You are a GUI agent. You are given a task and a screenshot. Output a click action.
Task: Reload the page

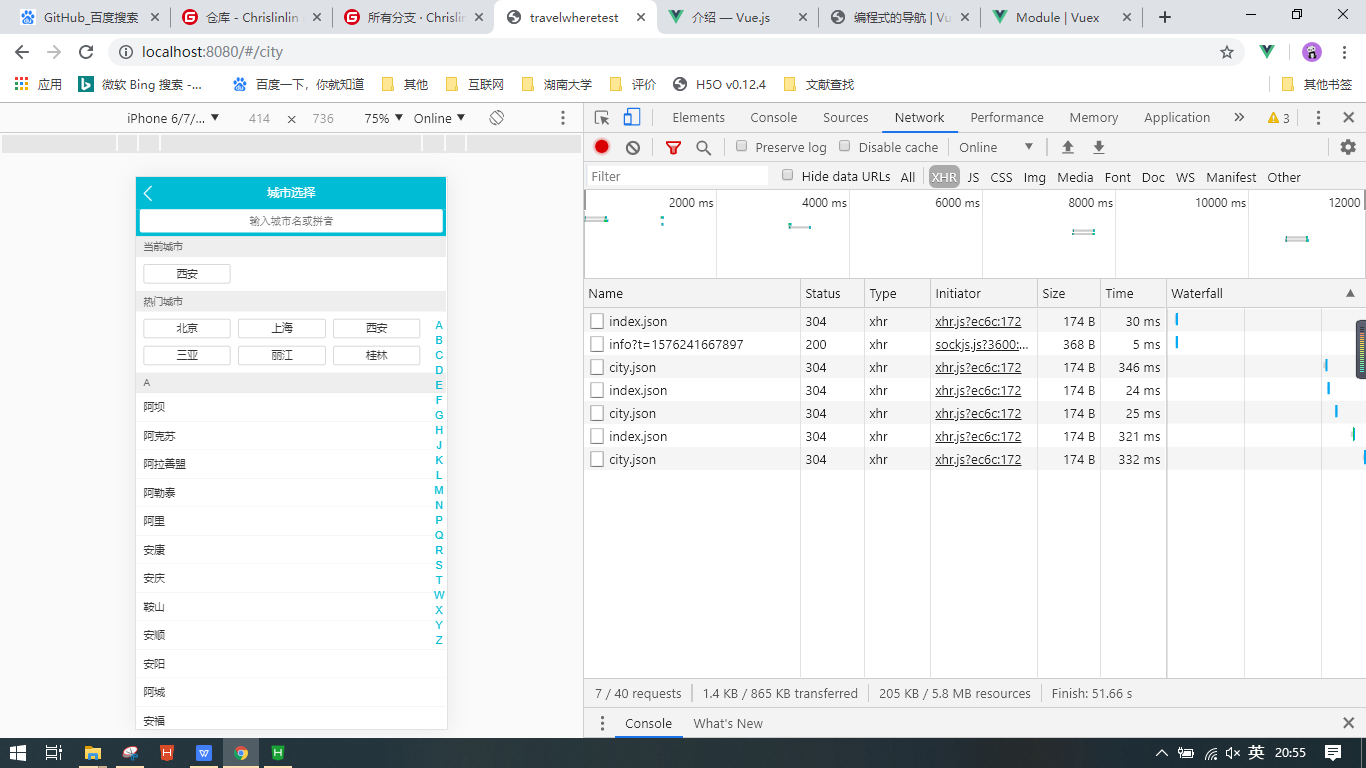86,52
